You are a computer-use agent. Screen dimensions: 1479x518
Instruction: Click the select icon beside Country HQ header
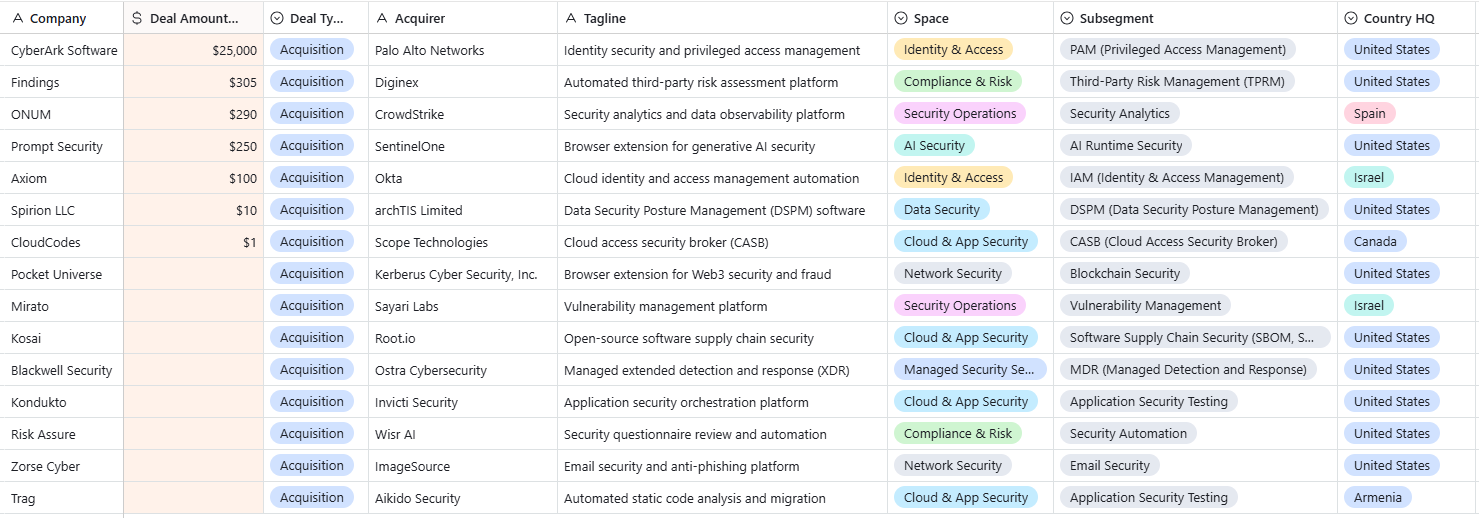[1351, 18]
